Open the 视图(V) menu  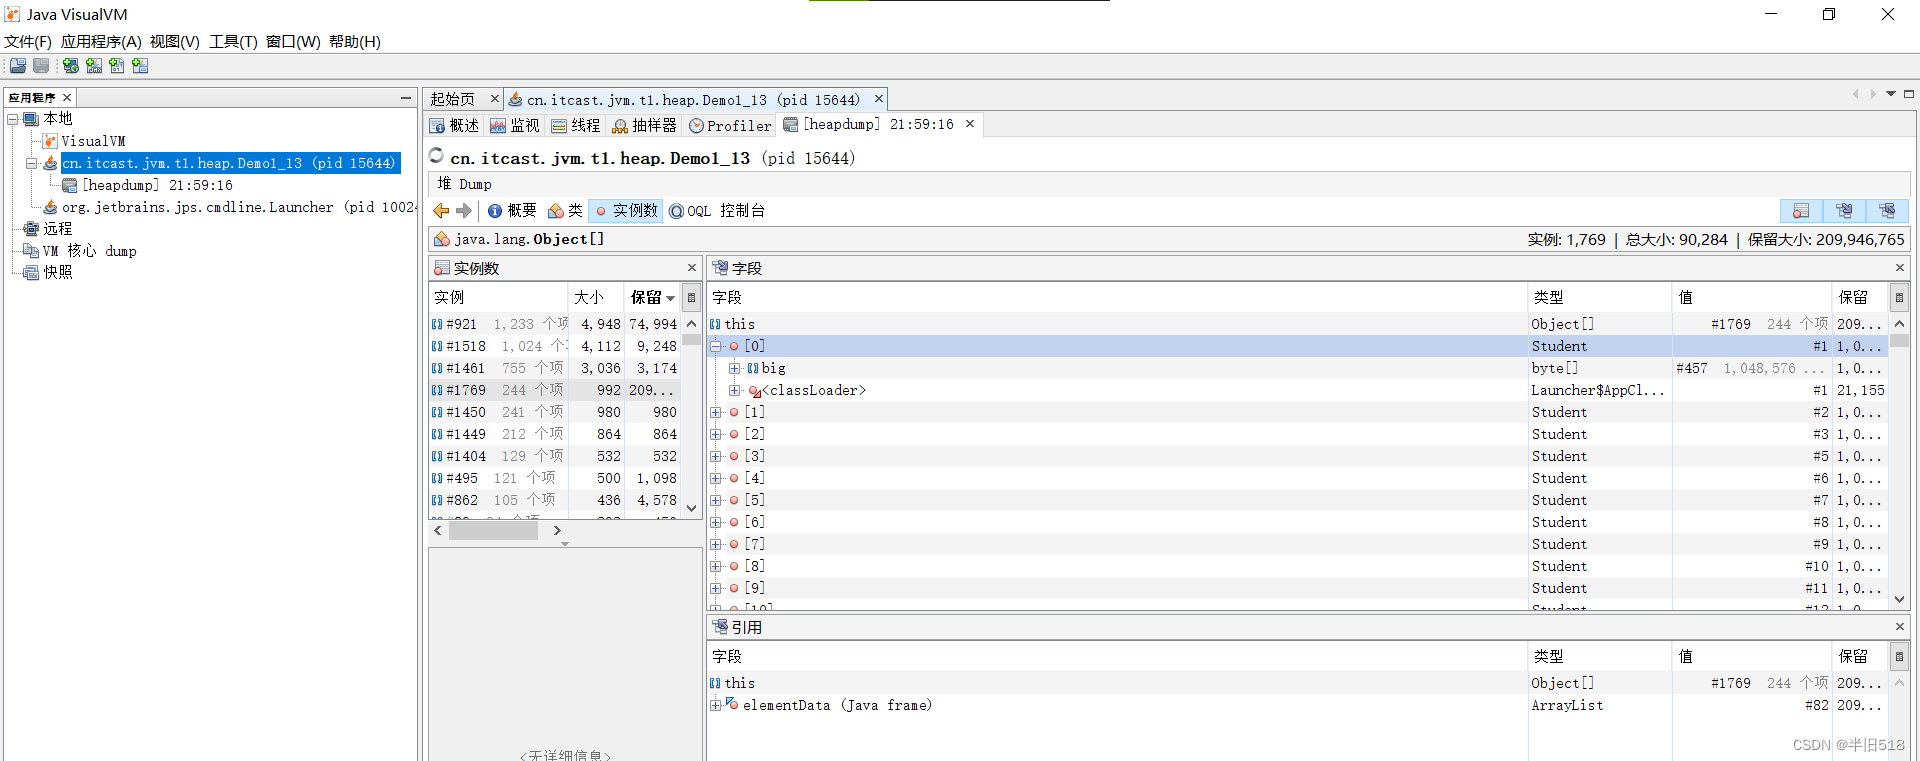click(175, 42)
